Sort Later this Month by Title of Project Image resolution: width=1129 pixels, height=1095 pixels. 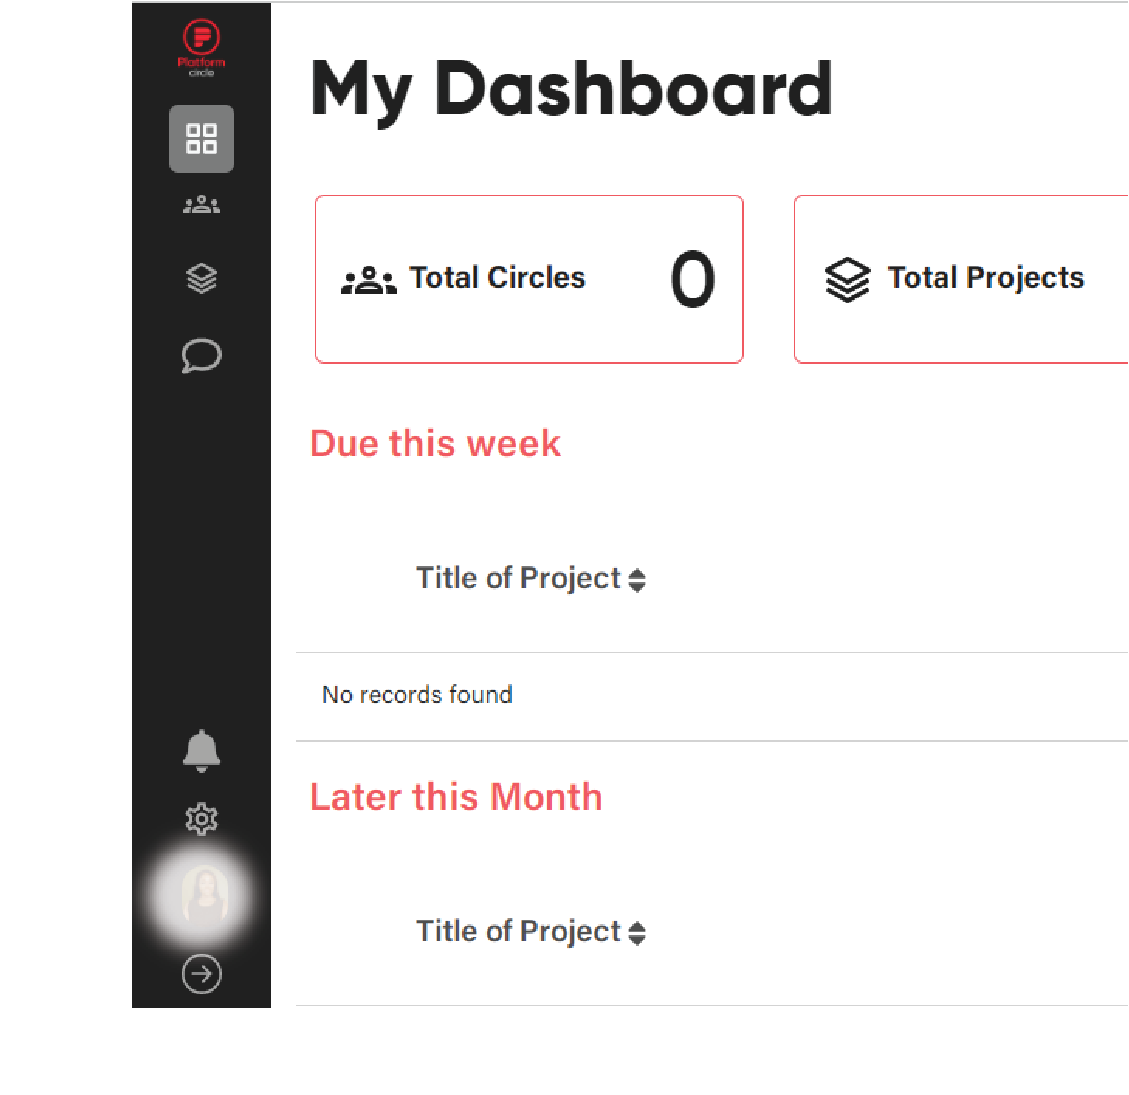(x=531, y=931)
